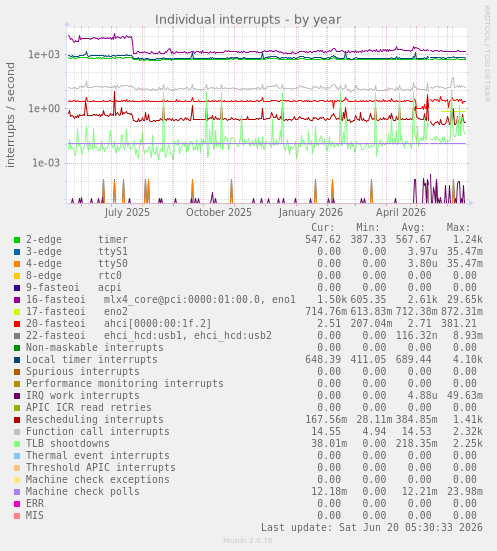
Task: Click the swatch for Threshold APIC interrupts
Action: (17, 468)
